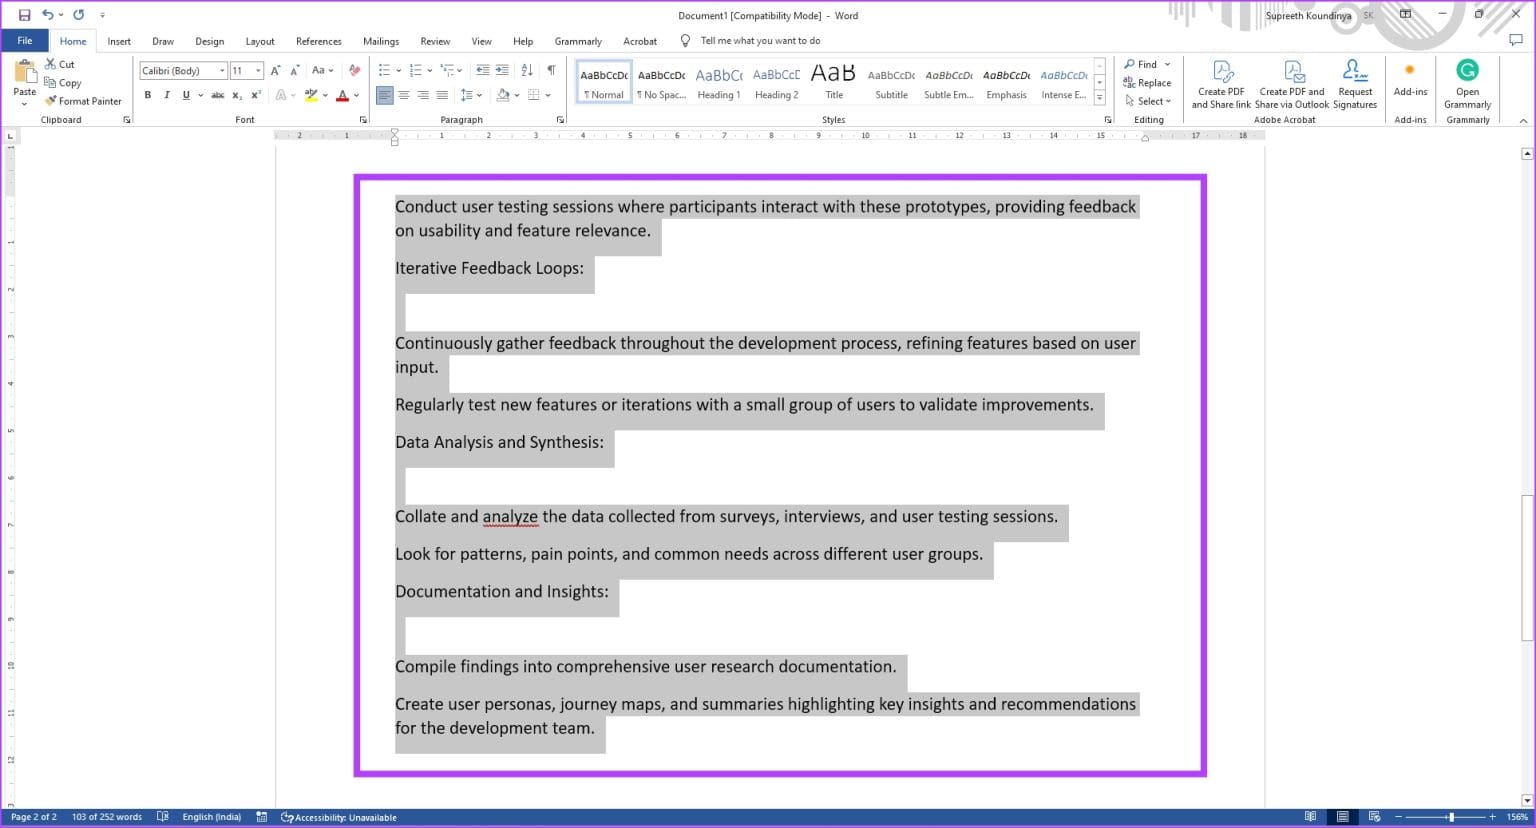Enable the Underline toggle

tap(186, 95)
